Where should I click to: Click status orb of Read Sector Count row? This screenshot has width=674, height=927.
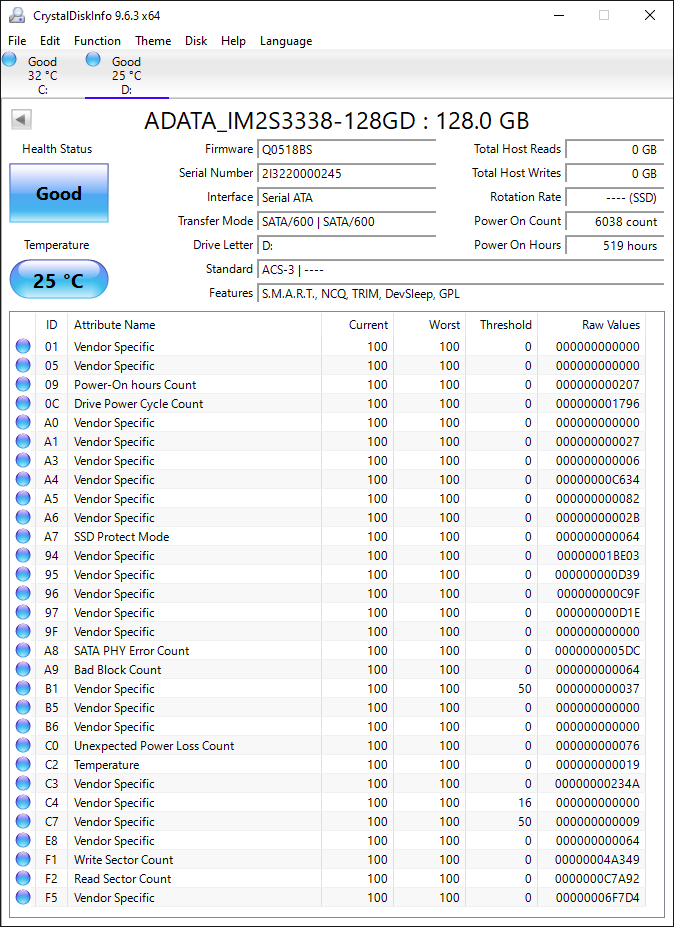pyautogui.click(x=23, y=879)
